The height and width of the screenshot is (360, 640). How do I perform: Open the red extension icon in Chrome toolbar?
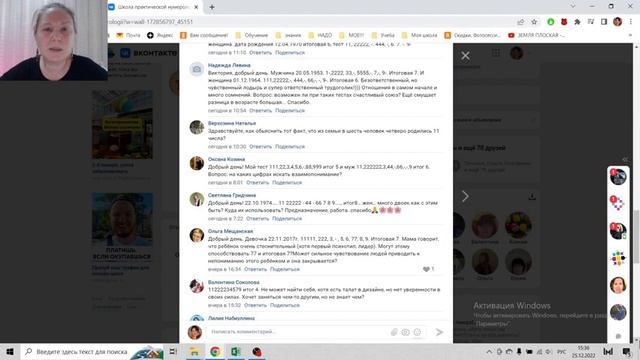tap(564, 22)
